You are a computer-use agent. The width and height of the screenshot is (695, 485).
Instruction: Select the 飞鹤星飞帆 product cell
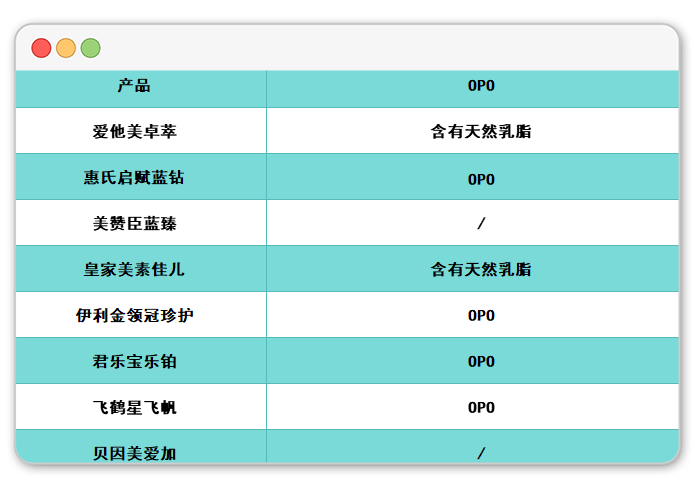pyautogui.click(x=141, y=407)
